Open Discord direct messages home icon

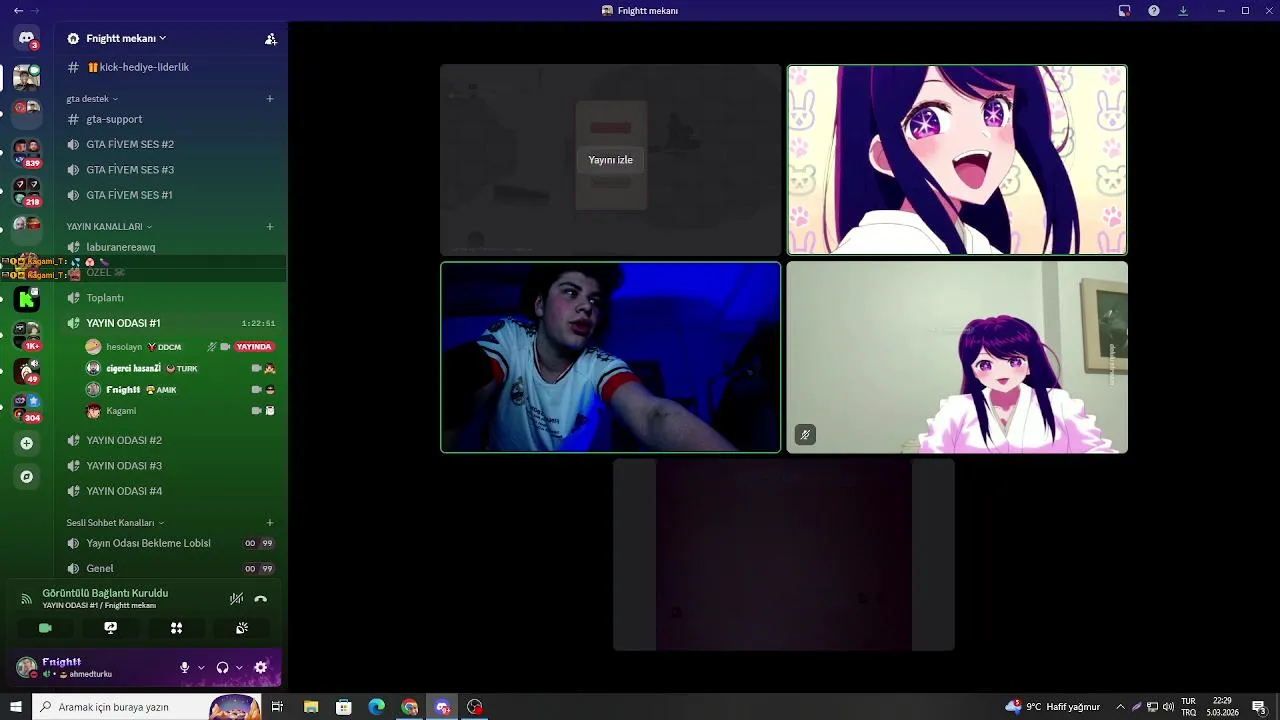tap(27, 38)
